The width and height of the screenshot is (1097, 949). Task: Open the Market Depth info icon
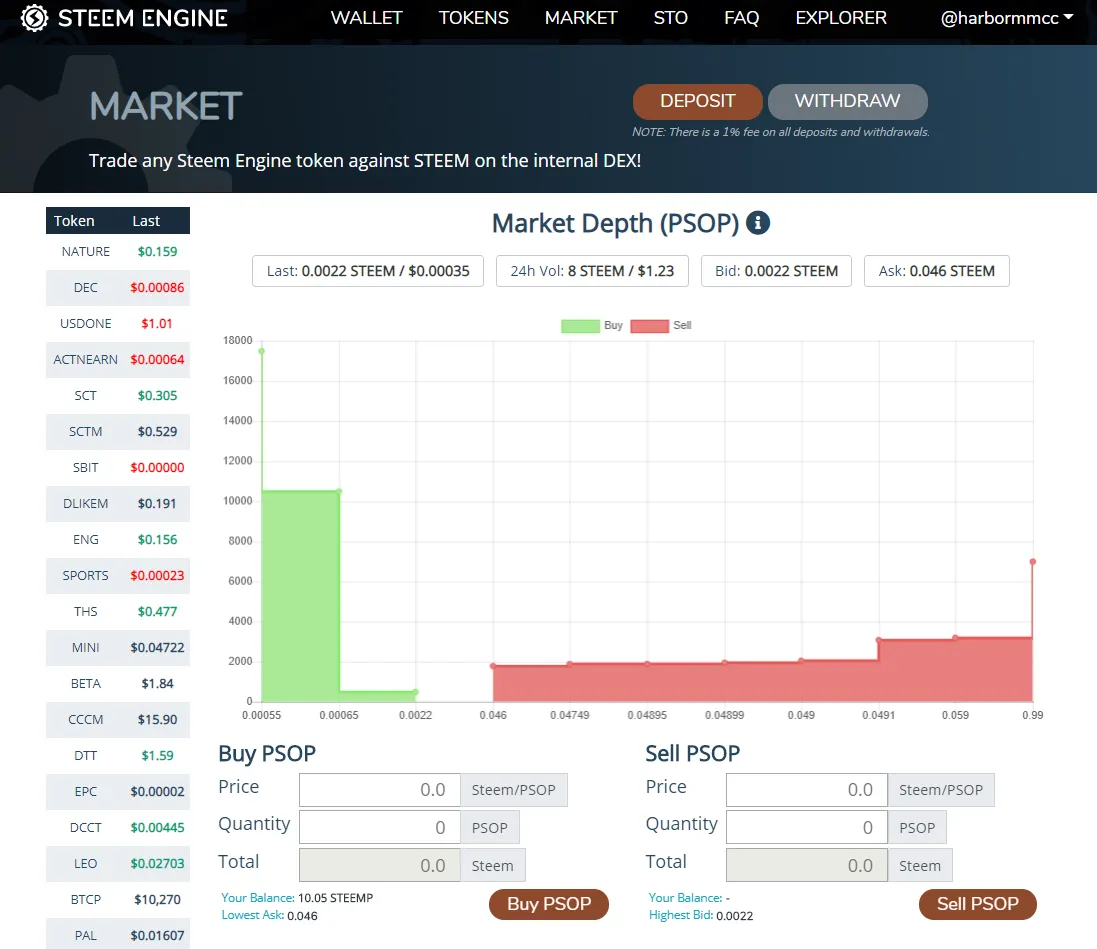758,223
